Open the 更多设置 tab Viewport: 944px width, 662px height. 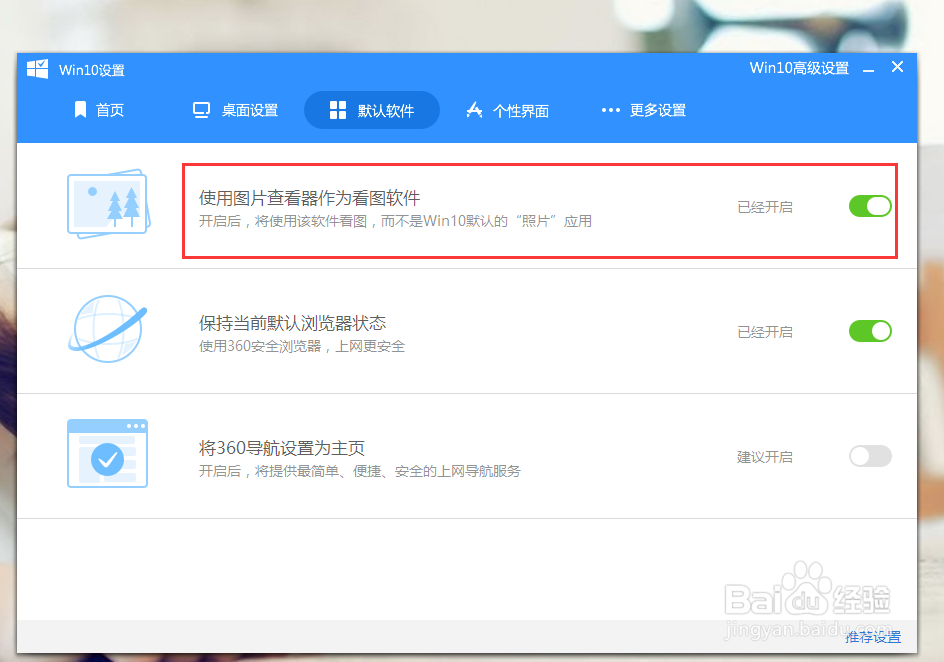coord(644,110)
